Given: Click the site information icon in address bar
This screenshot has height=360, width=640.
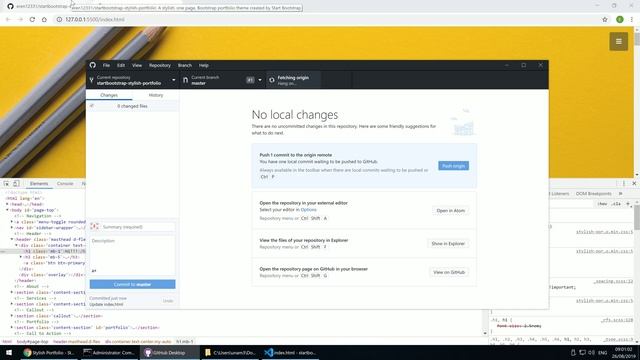Looking at the screenshot, I should [59, 19].
